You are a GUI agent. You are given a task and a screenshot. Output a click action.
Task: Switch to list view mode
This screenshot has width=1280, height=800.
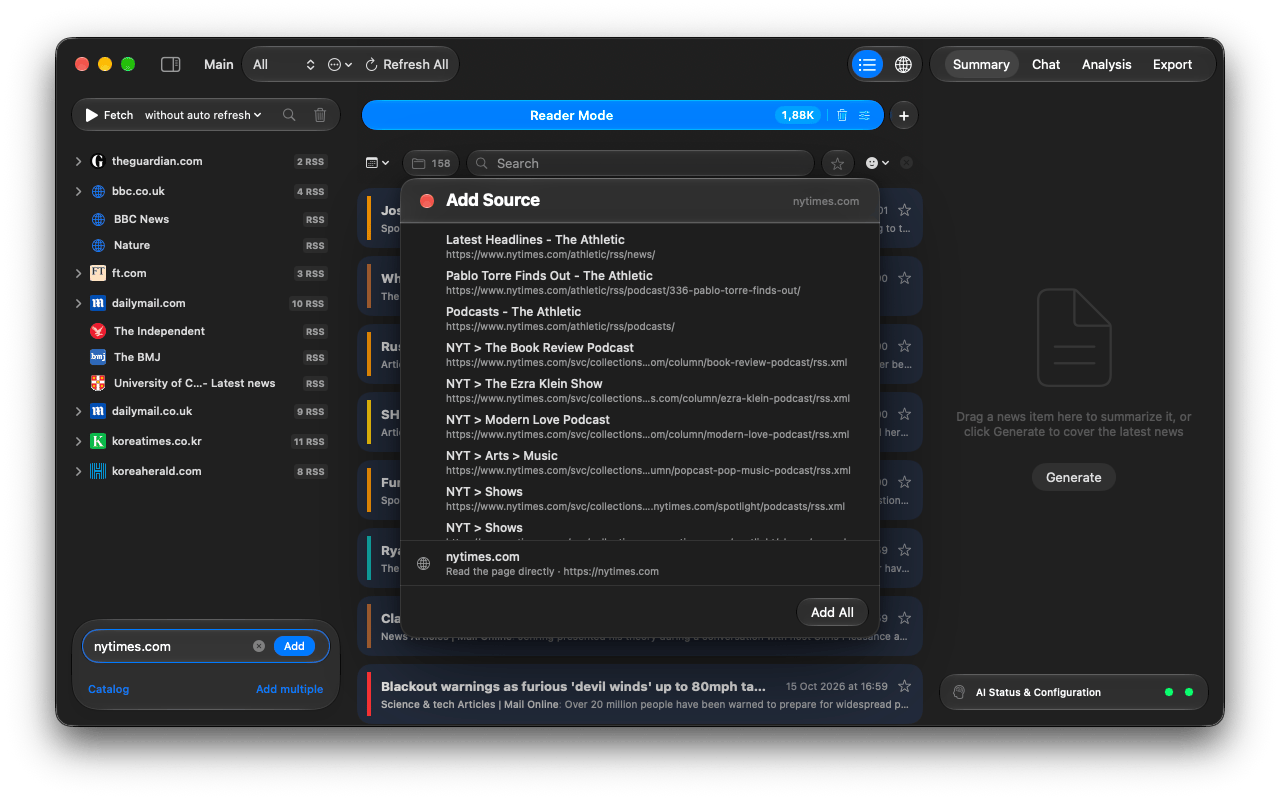point(867,64)
